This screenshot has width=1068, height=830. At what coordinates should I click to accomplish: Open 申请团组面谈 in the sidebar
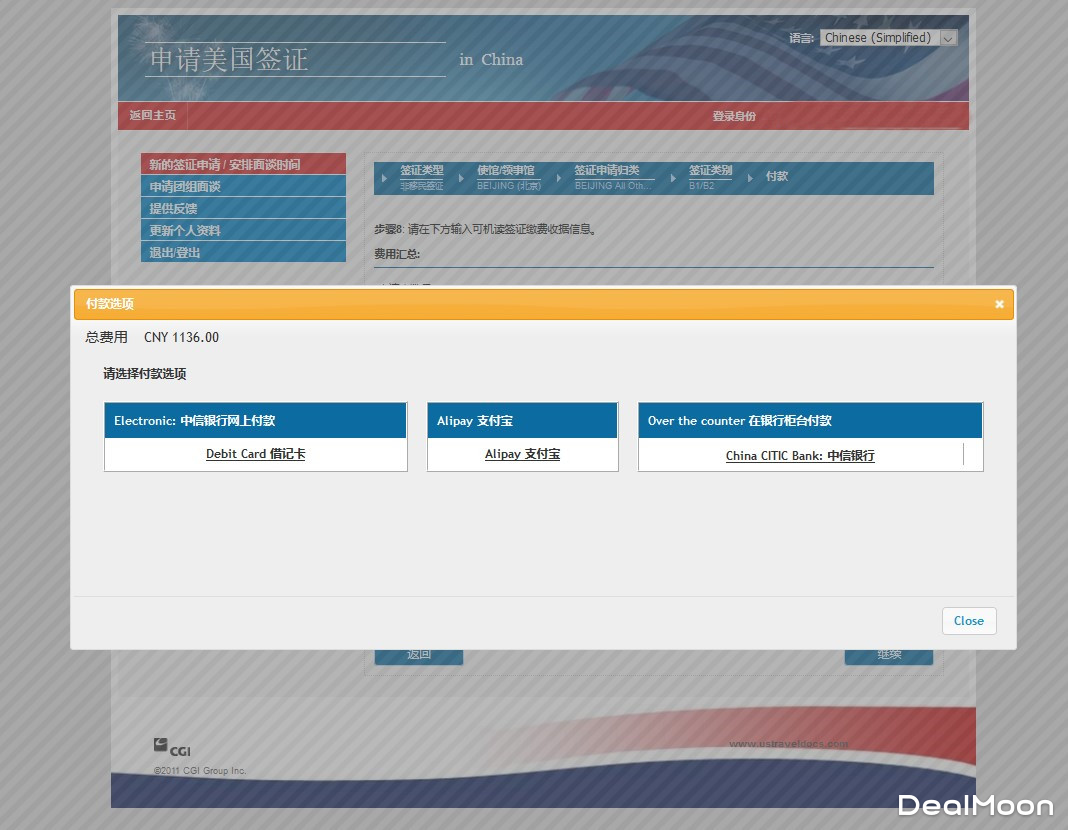(243, 186)
